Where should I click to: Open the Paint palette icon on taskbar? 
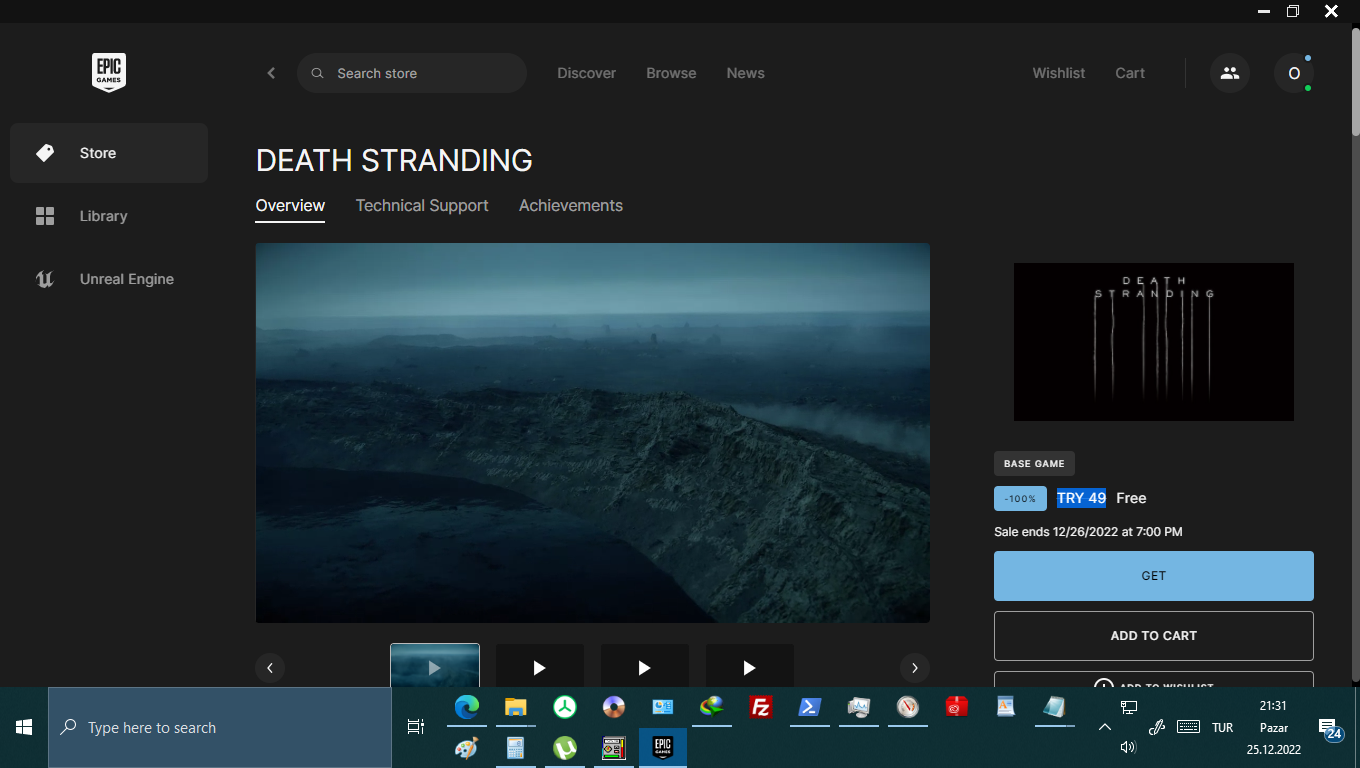(467, 748)
